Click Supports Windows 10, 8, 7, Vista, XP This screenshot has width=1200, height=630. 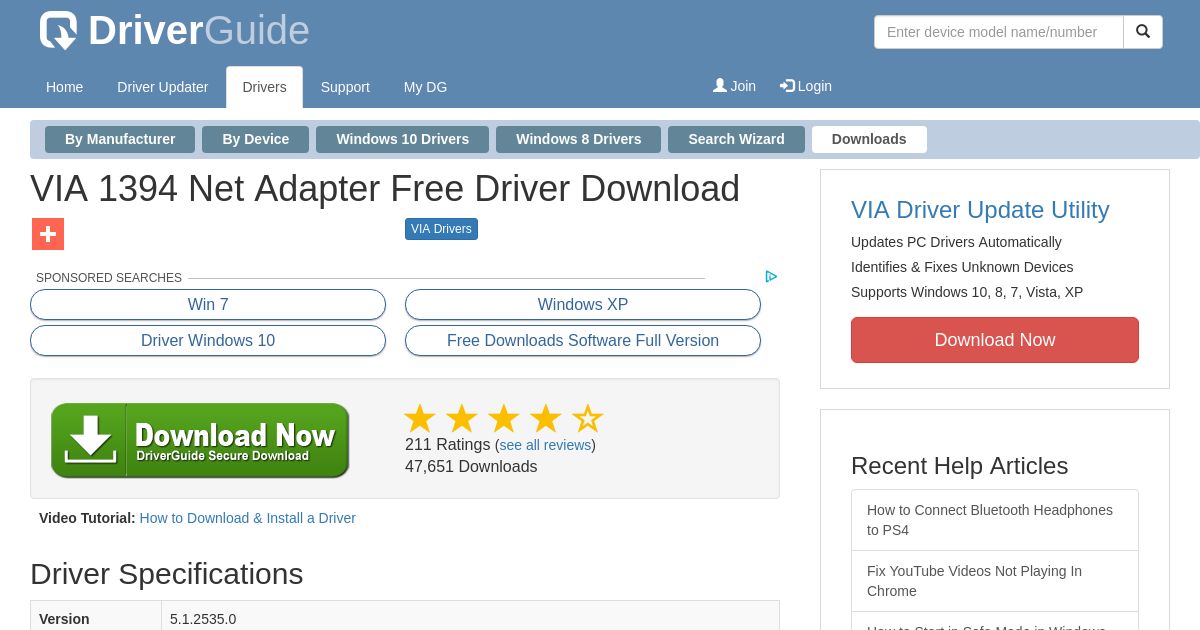967,292
